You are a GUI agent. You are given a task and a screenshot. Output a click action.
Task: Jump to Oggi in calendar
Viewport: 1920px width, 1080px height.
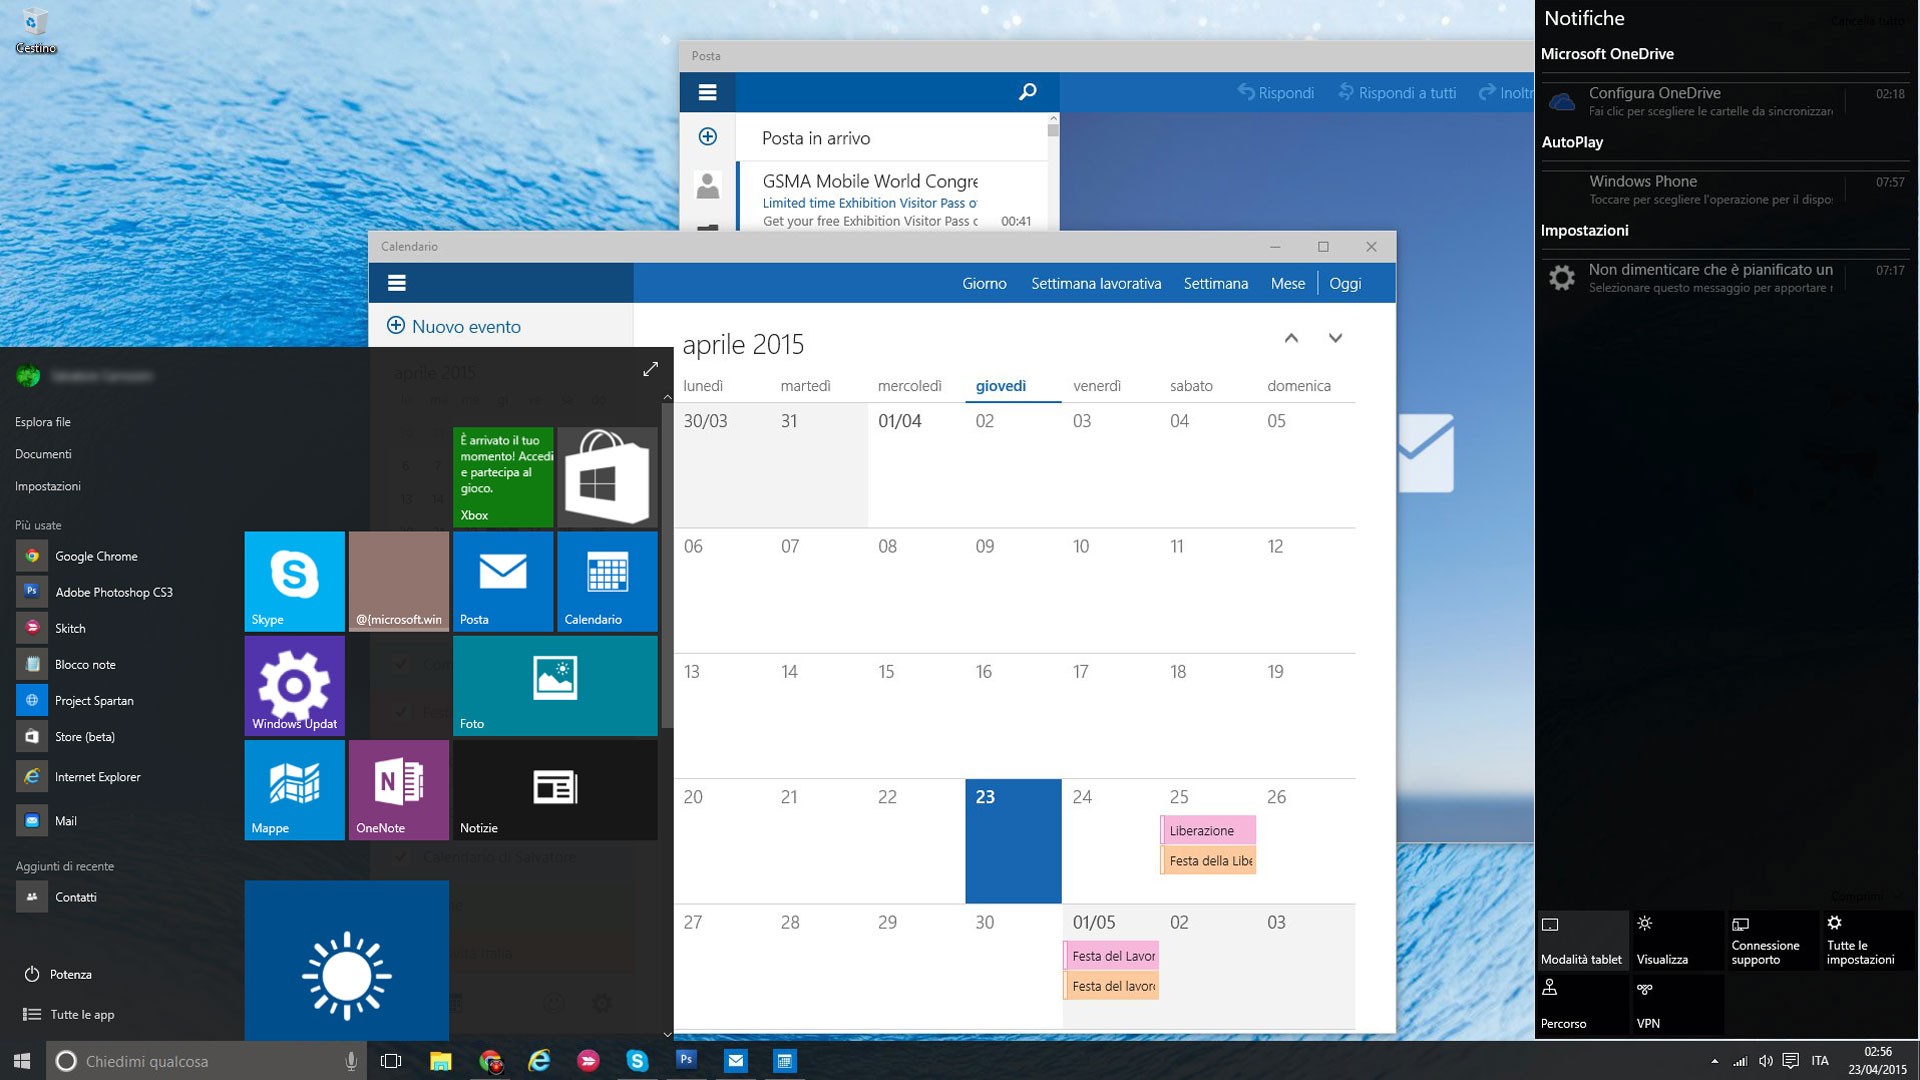click(1345, 283)
